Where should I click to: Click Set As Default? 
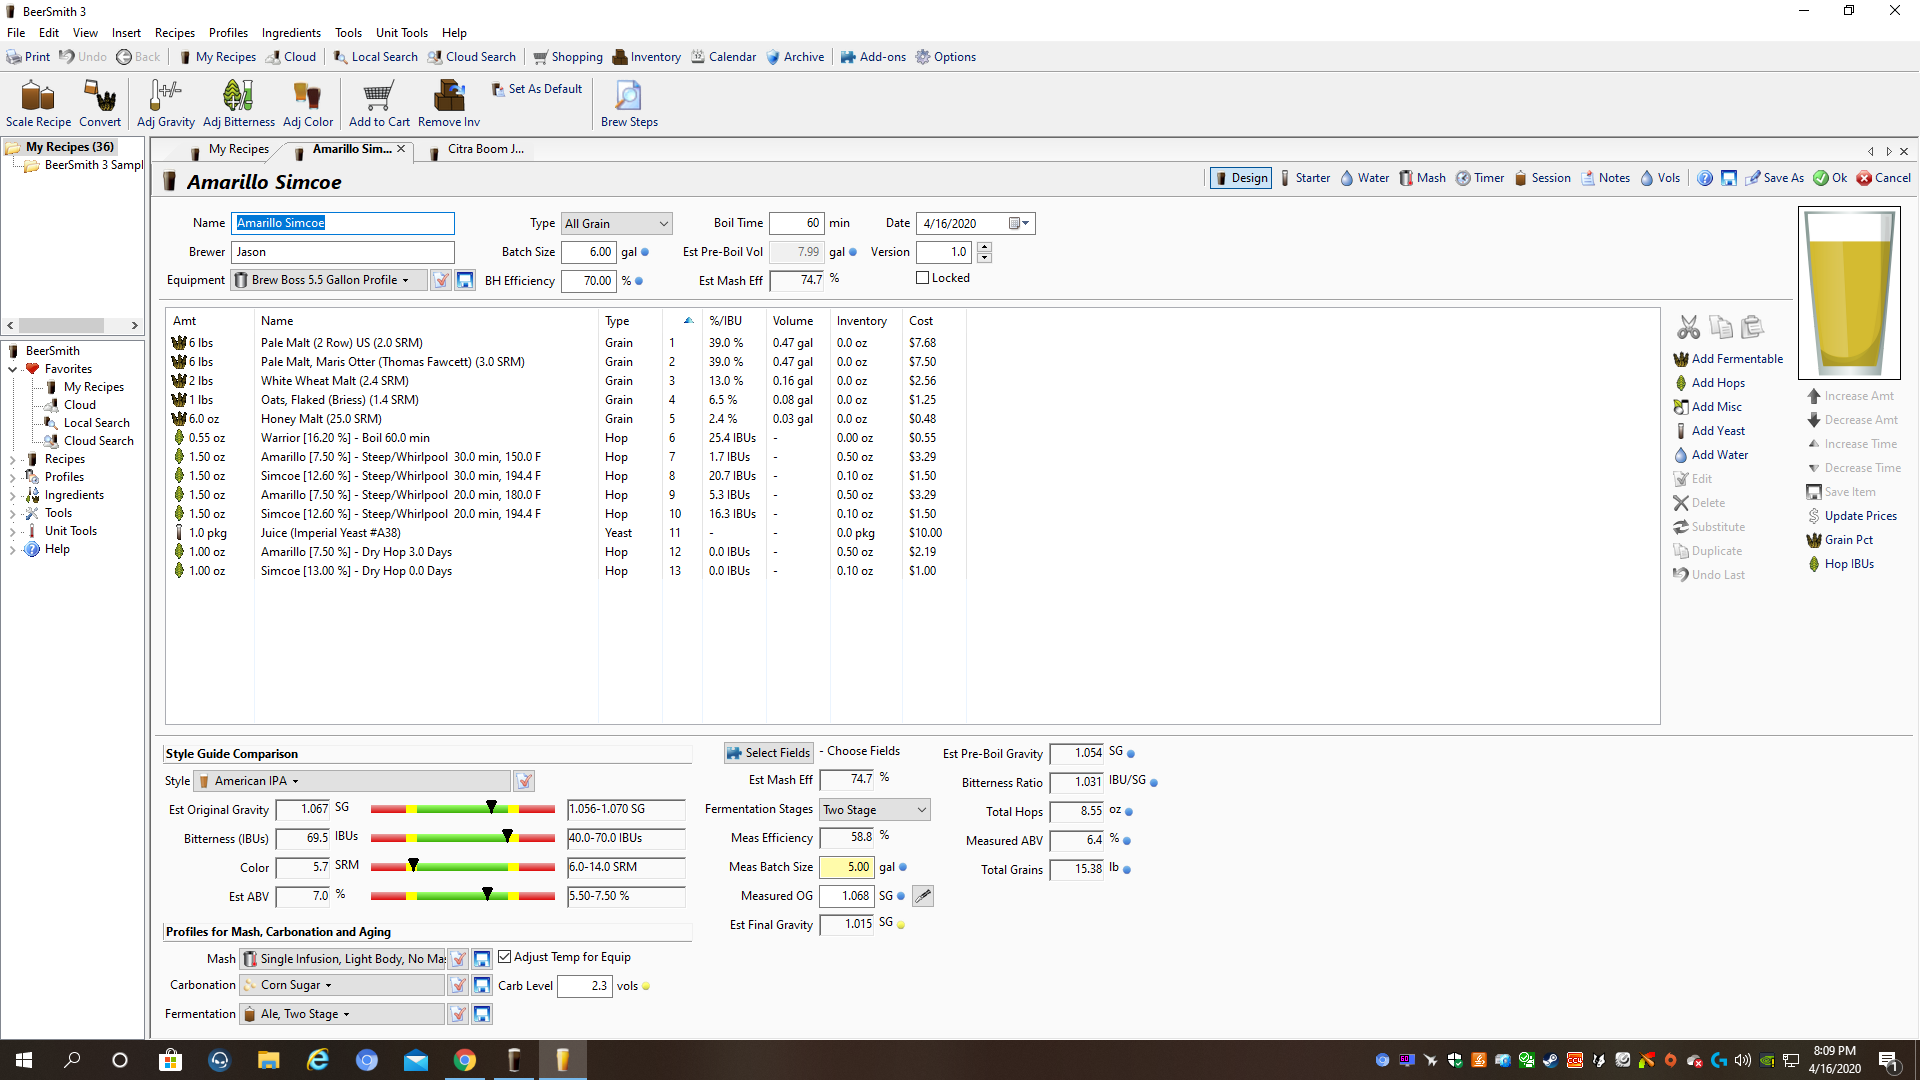click(536, 89)
